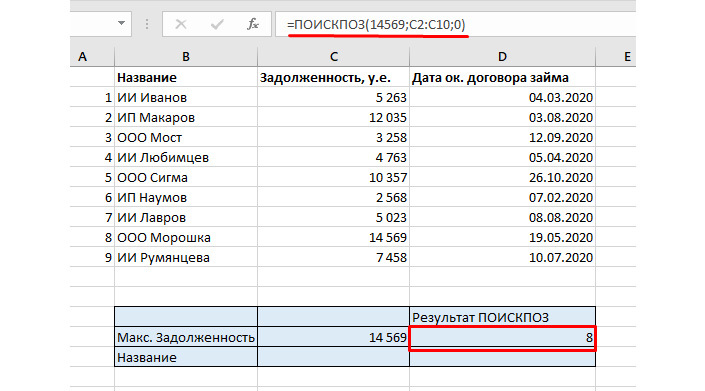Select debt value 5 263
The height and width of the screenshot is (391, 705).
coord(334,97)
